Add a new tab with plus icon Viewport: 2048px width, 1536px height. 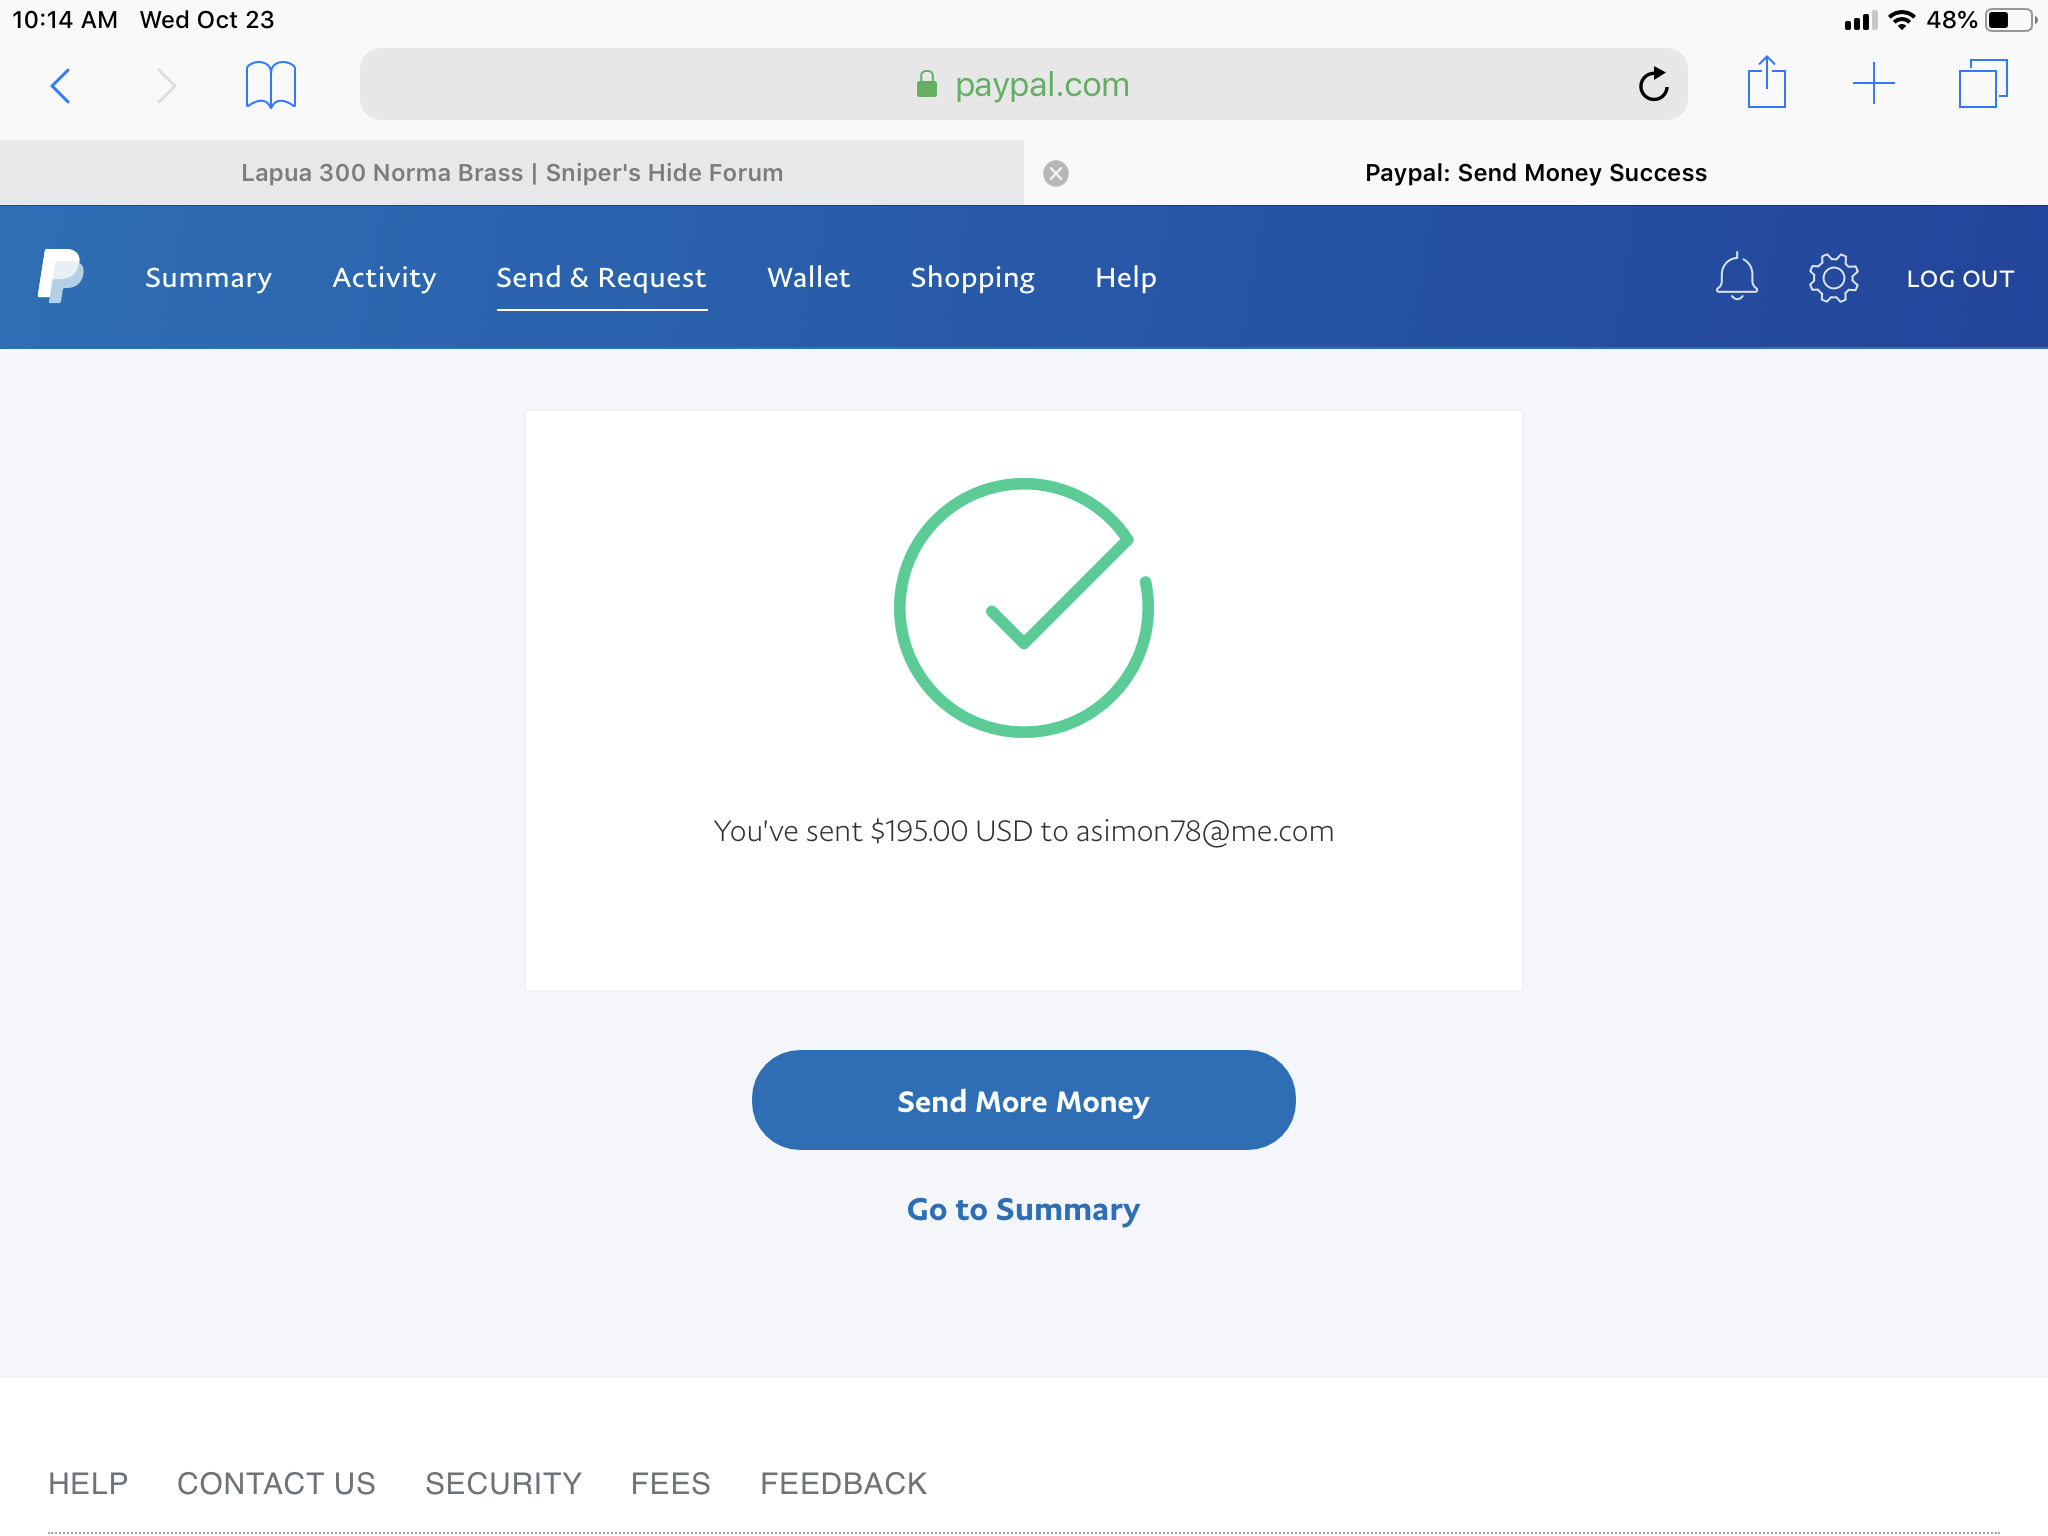click(1873, 84)
